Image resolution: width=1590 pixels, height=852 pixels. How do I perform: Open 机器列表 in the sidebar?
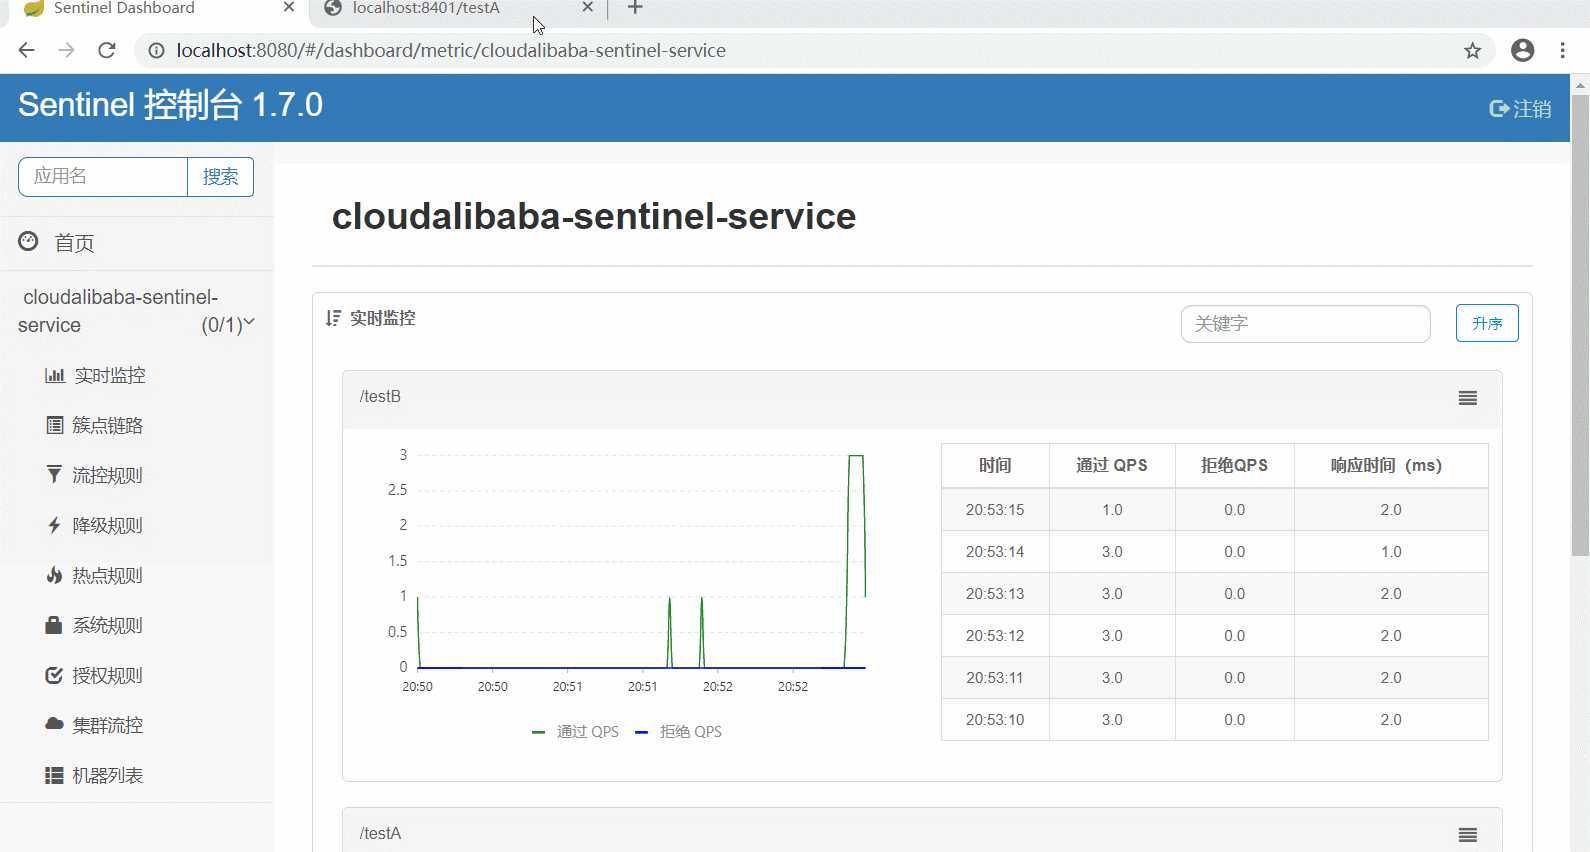point(108,775)
